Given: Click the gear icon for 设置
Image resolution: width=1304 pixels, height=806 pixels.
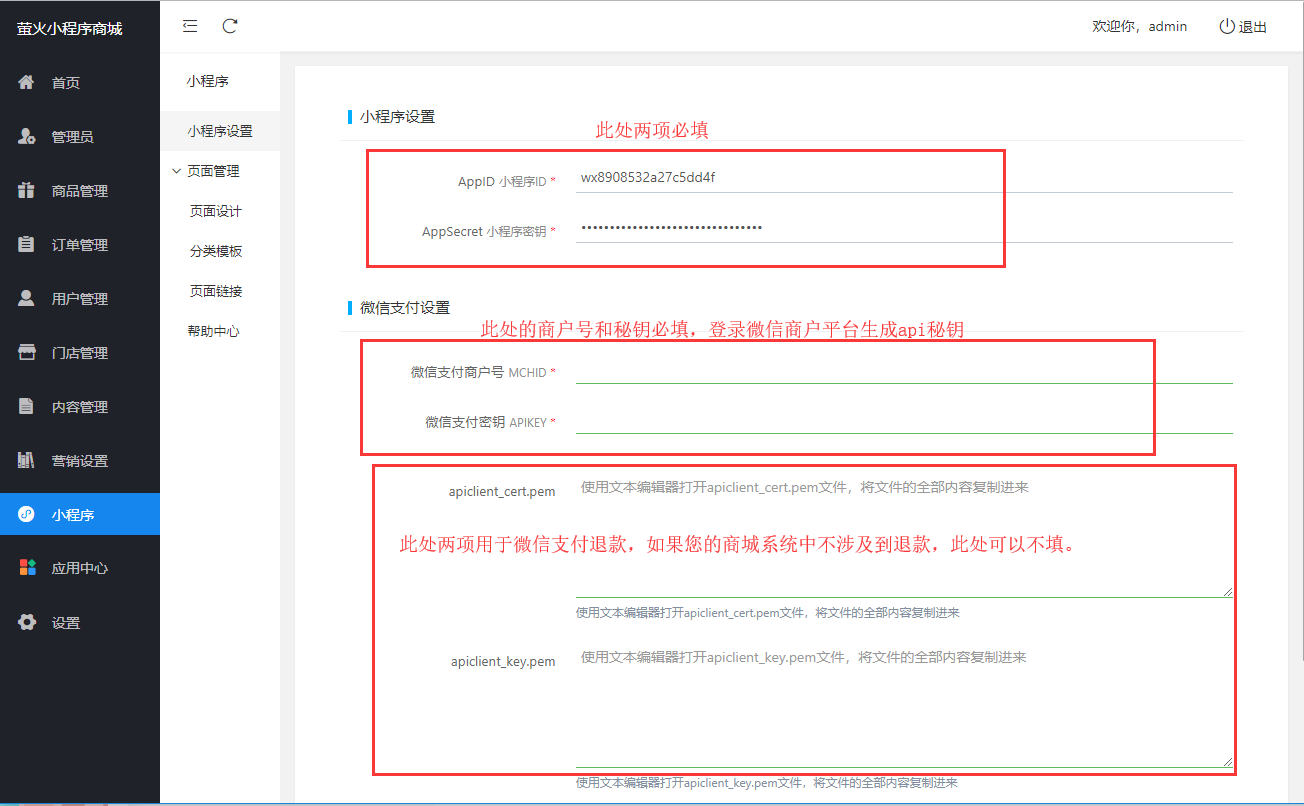Looking at the screenshot, I should 27,622.
